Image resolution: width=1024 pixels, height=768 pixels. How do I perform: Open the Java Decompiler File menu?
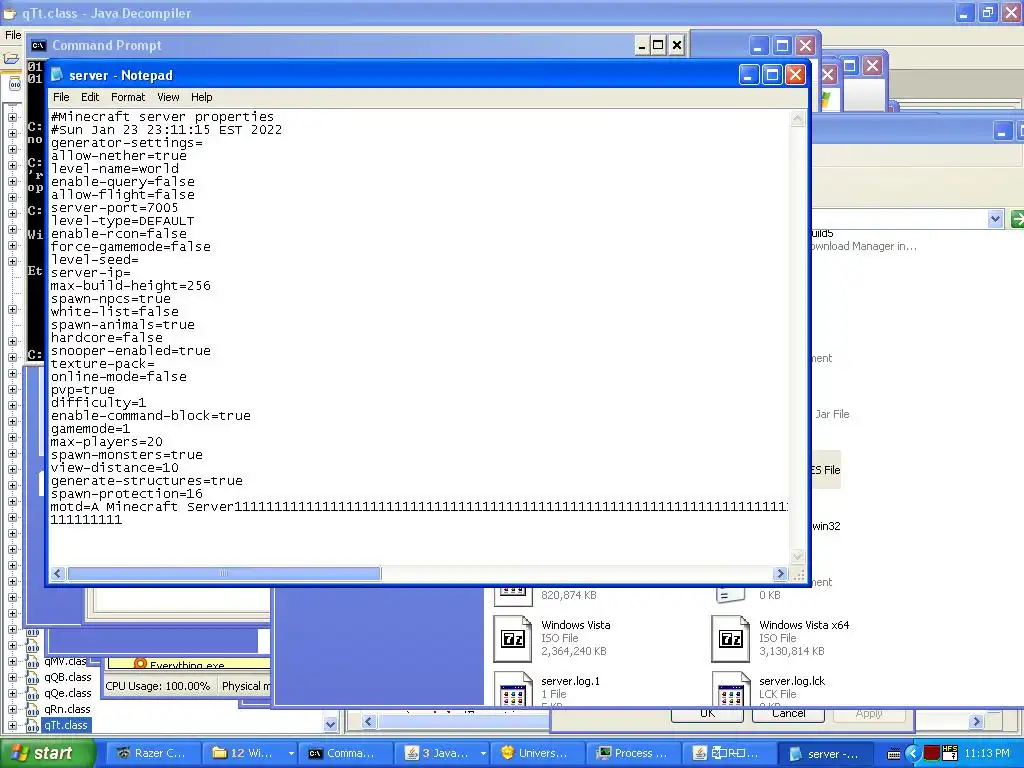click(13, 35)
